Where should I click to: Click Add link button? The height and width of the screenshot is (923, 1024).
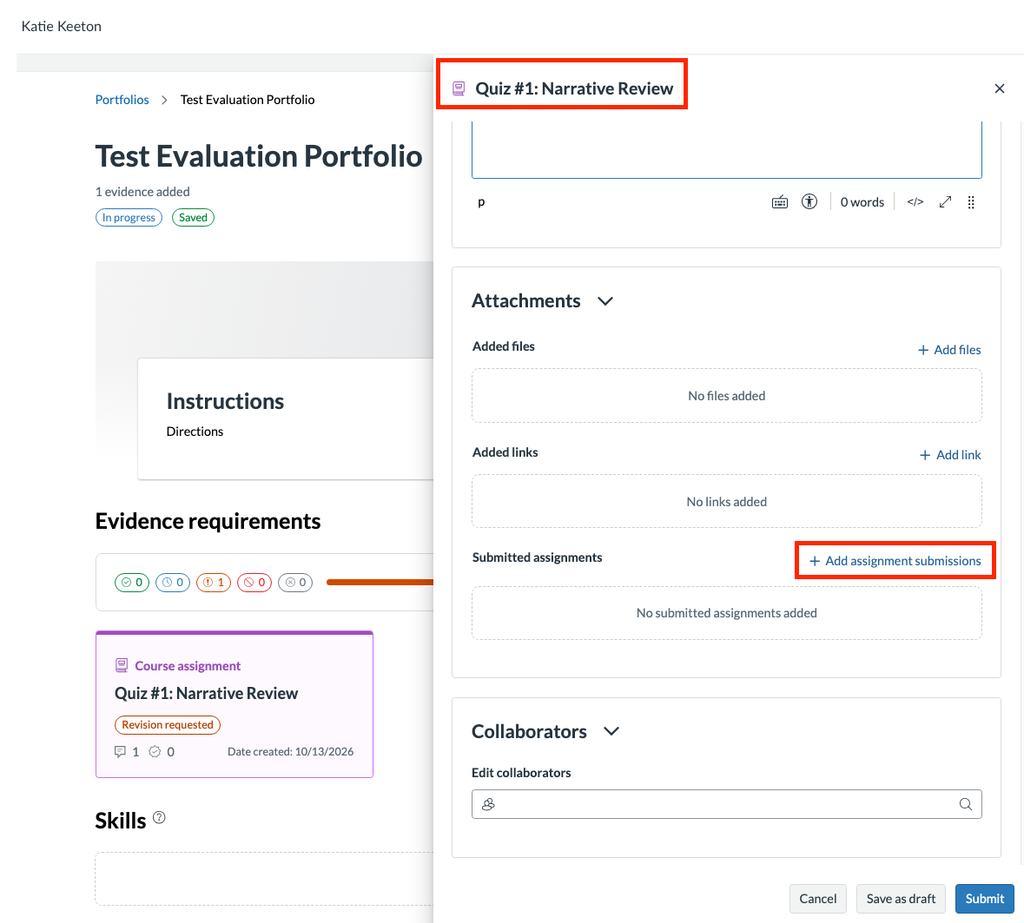coord(950,455)
